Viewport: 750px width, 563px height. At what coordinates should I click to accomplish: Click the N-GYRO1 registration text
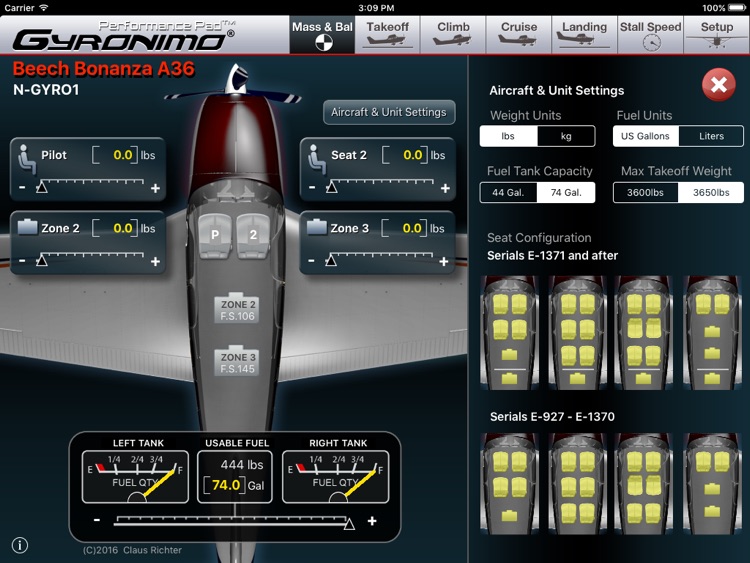pyautogui.click(x=46, y=89)
